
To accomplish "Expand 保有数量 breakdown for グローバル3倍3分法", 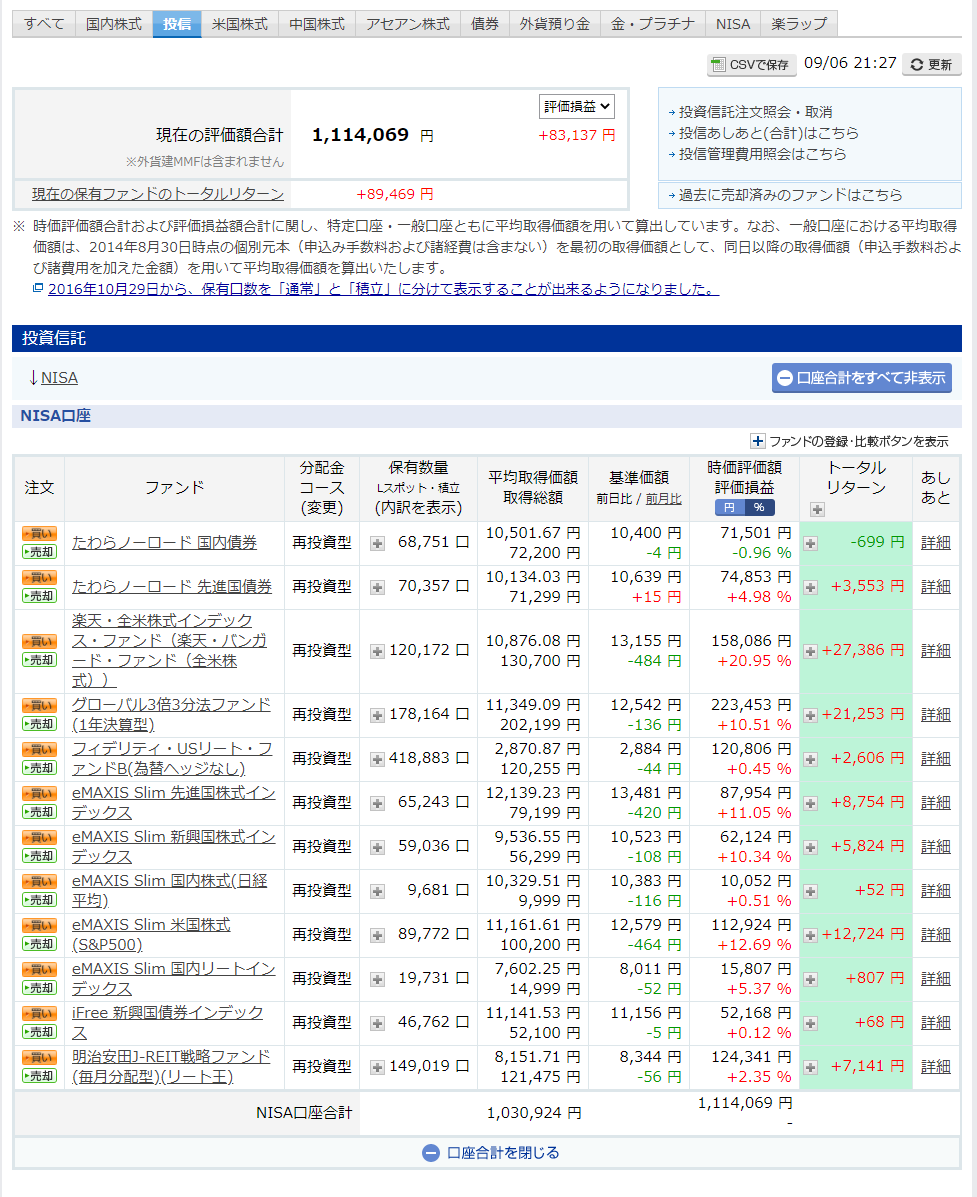I will click(x=377, y=715).
